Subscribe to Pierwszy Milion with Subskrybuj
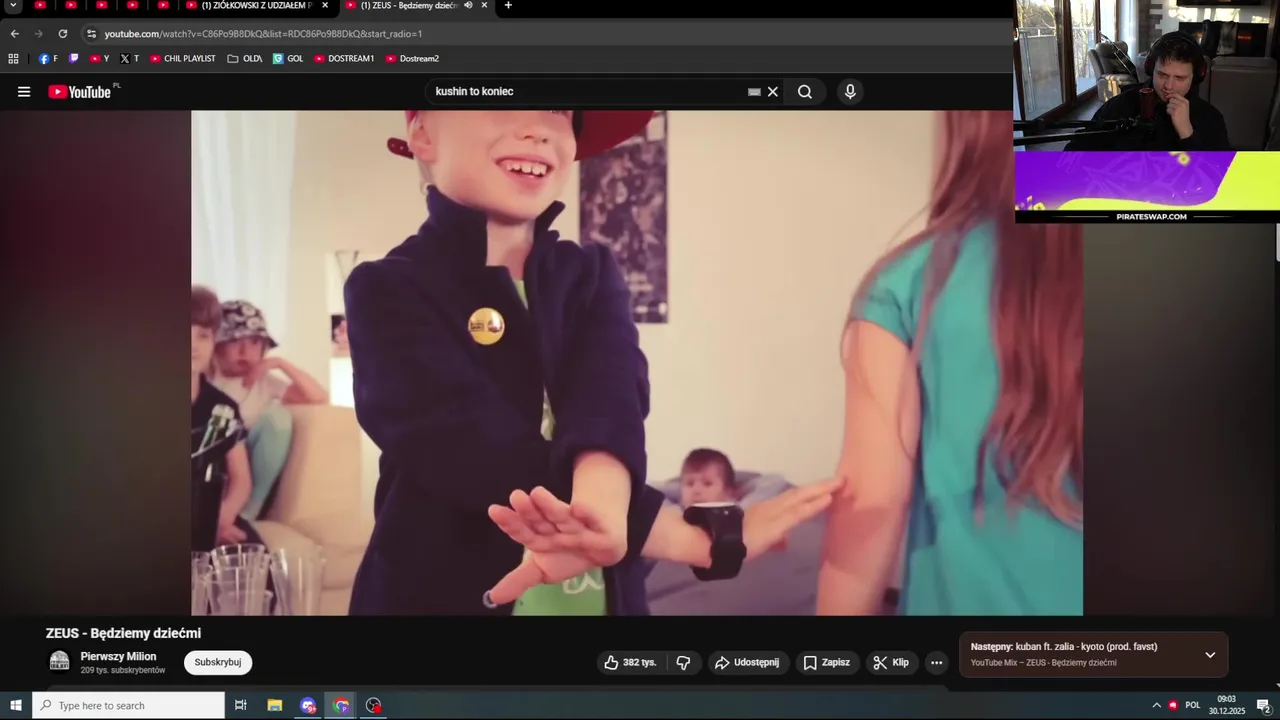Image resolution: width=1280 pixels, height=720 pixels. (x=218, y=662)
